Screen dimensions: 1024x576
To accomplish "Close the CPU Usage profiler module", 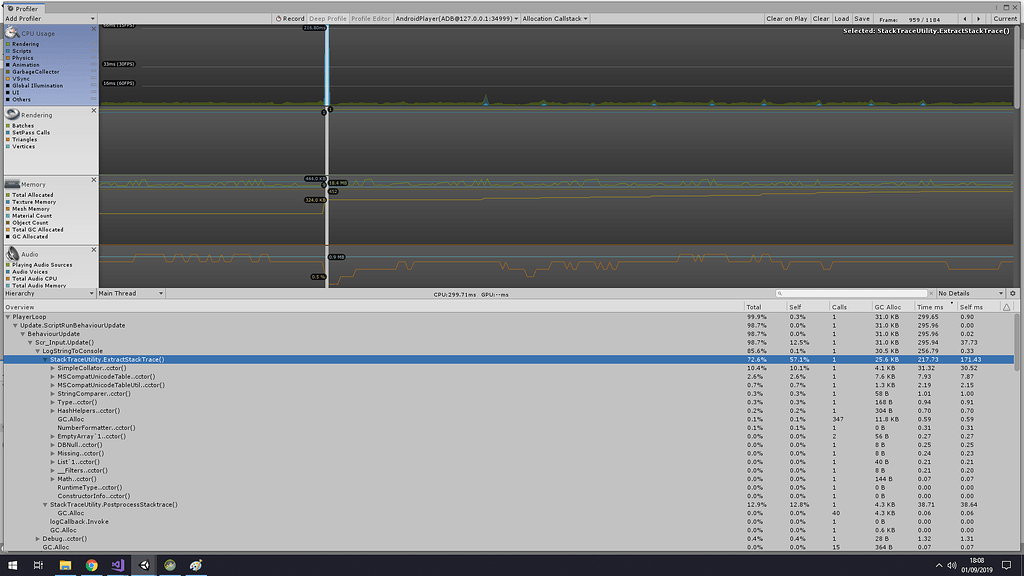I will (93, 27).
